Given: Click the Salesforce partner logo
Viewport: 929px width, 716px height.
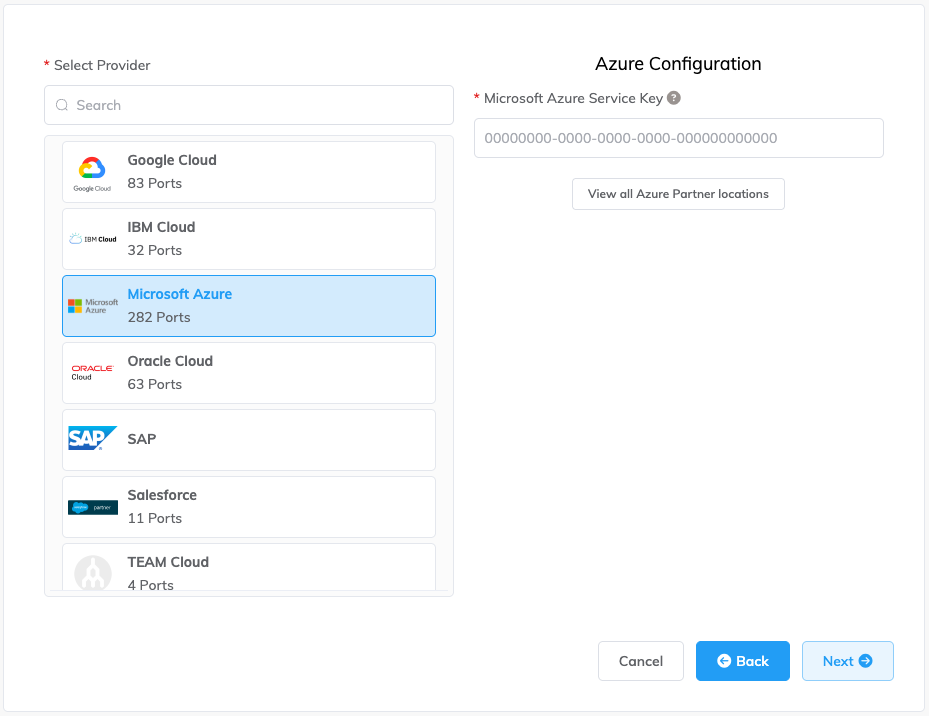Looking at the screenshot, I should pyautogui.click(x=92, y=505).
